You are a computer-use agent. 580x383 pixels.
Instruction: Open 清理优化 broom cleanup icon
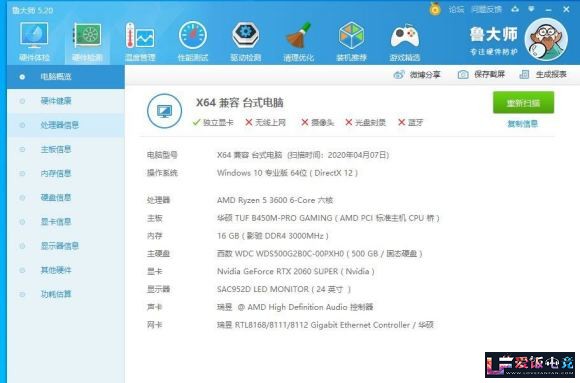[x=299, y=41]
